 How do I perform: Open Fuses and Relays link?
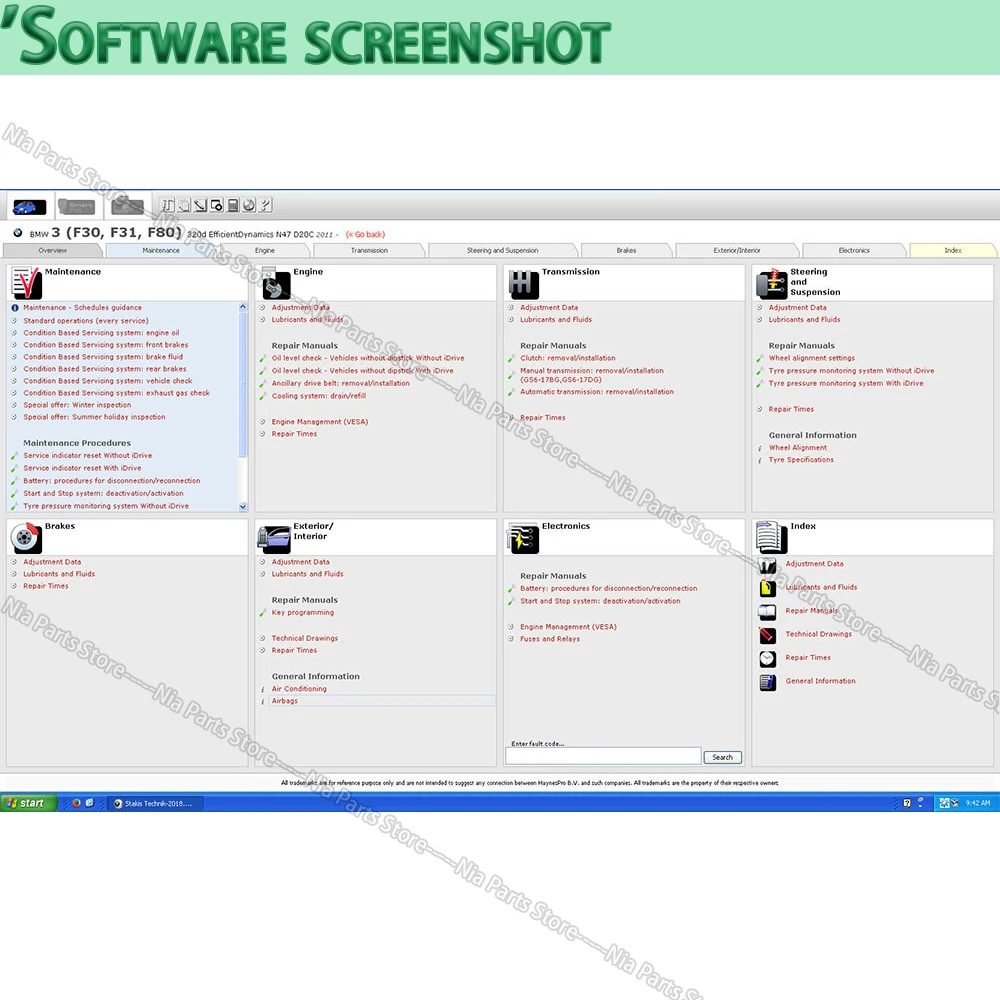(x=550, y=639)
